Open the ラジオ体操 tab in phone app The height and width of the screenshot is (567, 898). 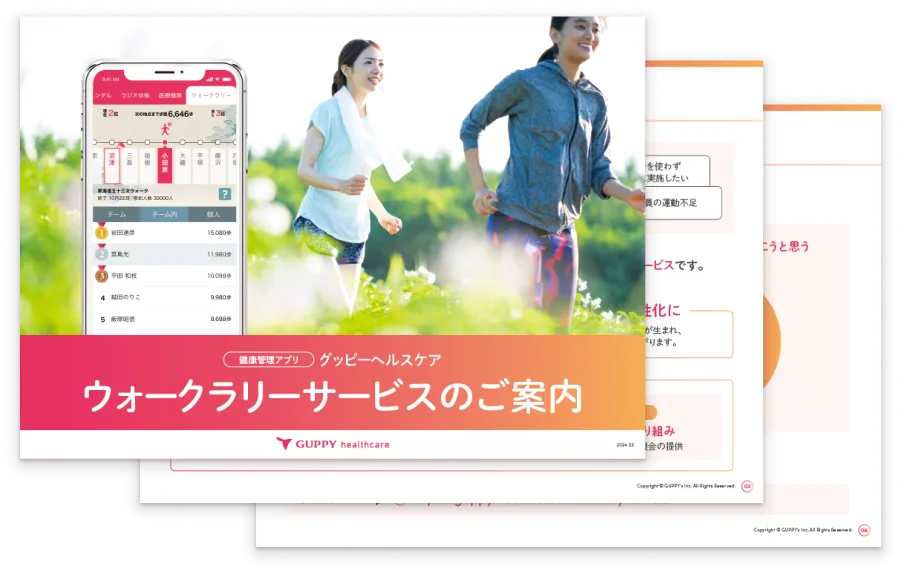coord(135,95)
